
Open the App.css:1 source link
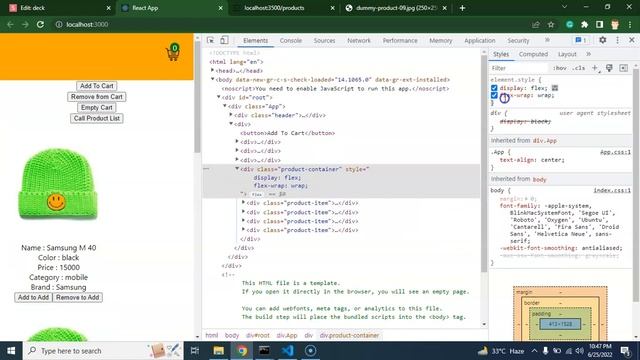[615, 152]
